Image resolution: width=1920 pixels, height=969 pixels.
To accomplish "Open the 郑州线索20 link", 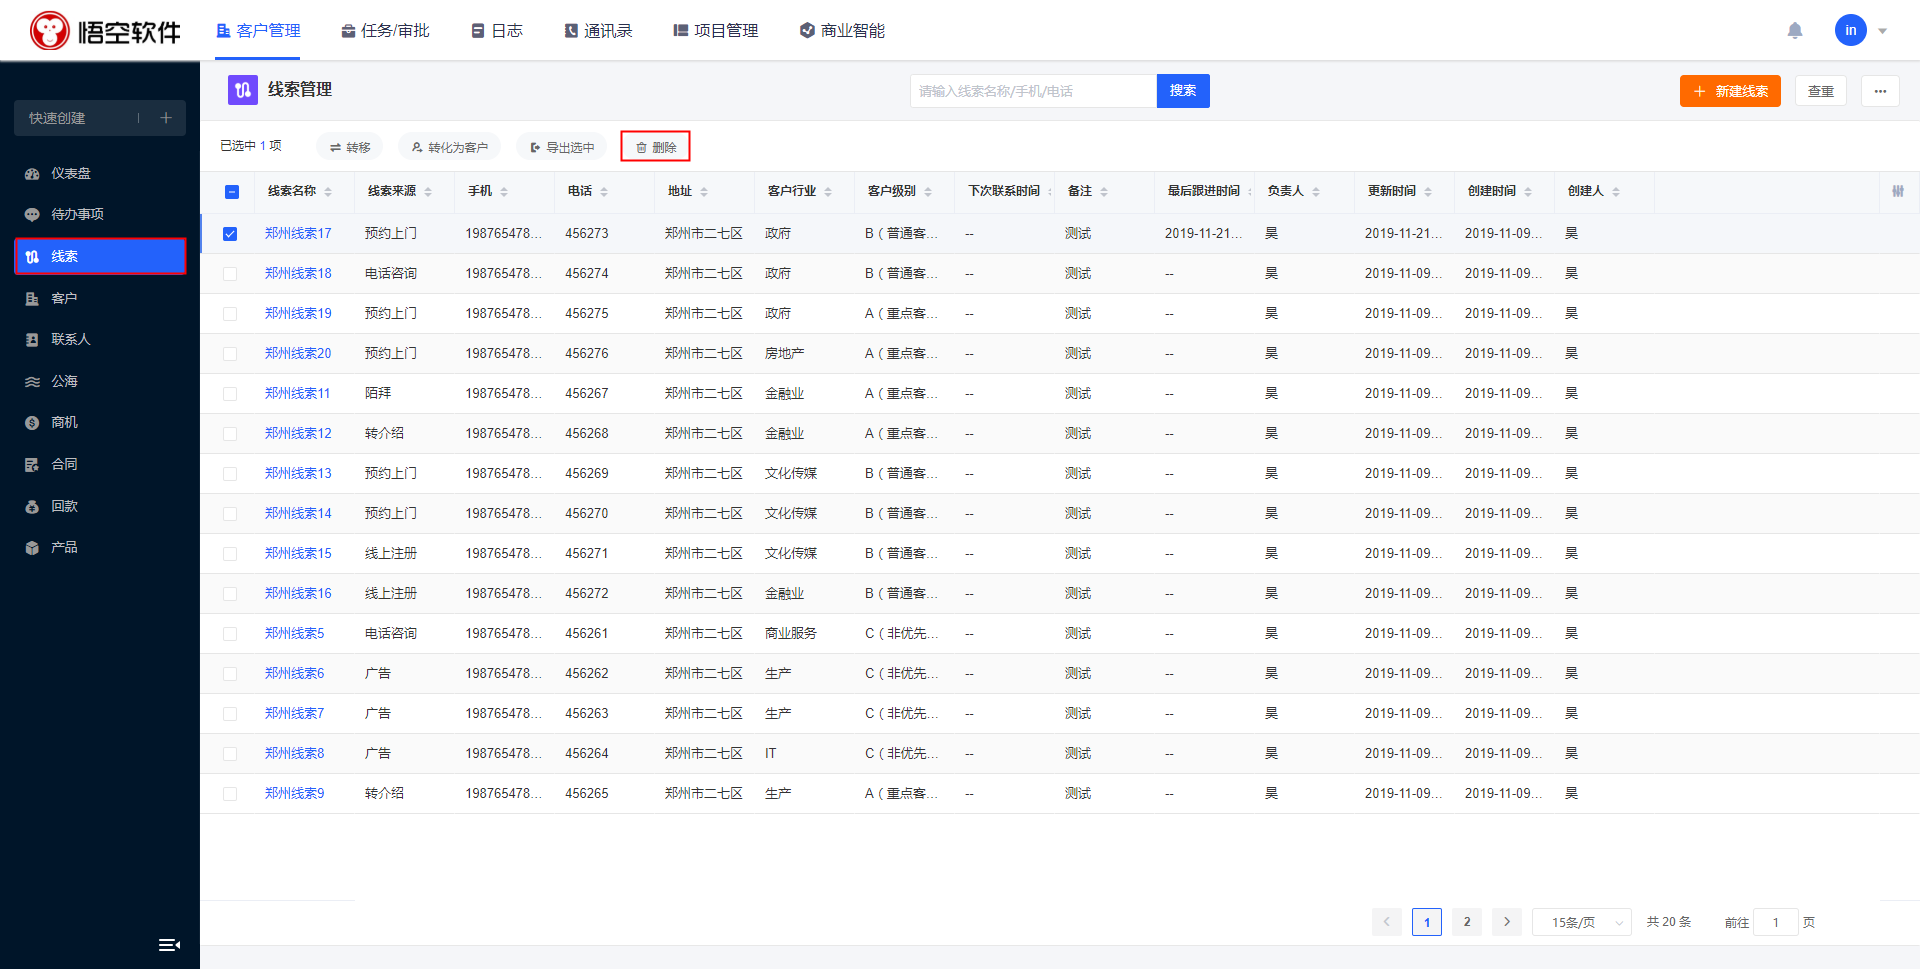I will [298, 353].
